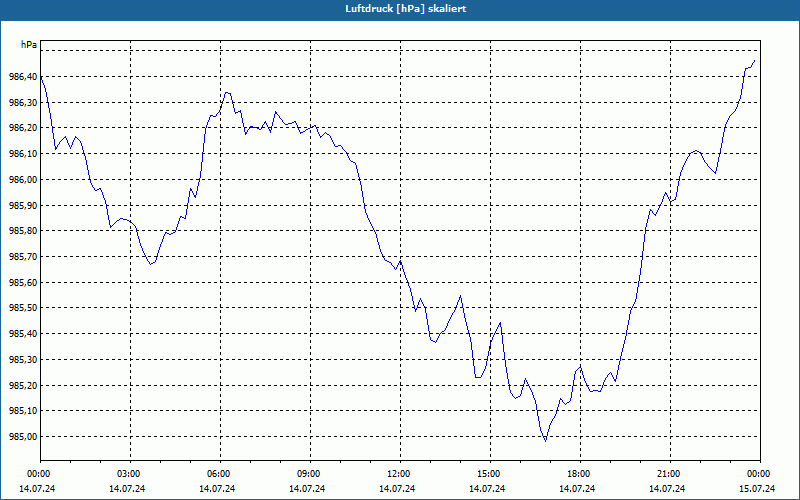Select the 985,50 y-axis label
The width and height of the screenshot is (800, 500).
coord(23,308)
